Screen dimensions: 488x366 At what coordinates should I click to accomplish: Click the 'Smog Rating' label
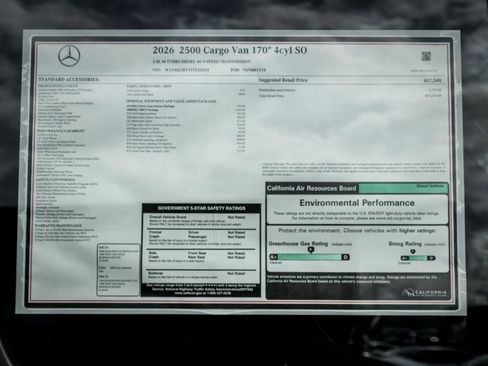pyautogui.click(x=405, y=244)
